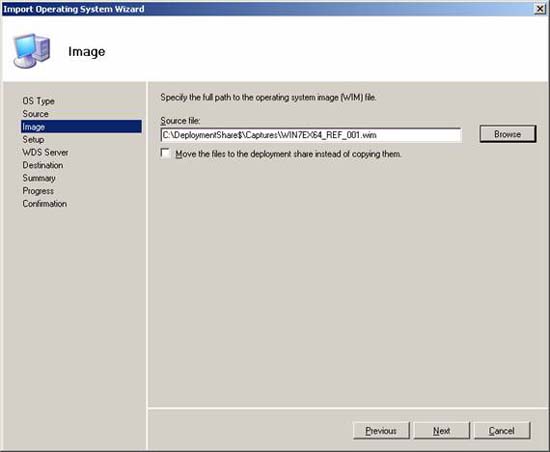
Task: Open the Summary step
Action: (x=39, y=178)
